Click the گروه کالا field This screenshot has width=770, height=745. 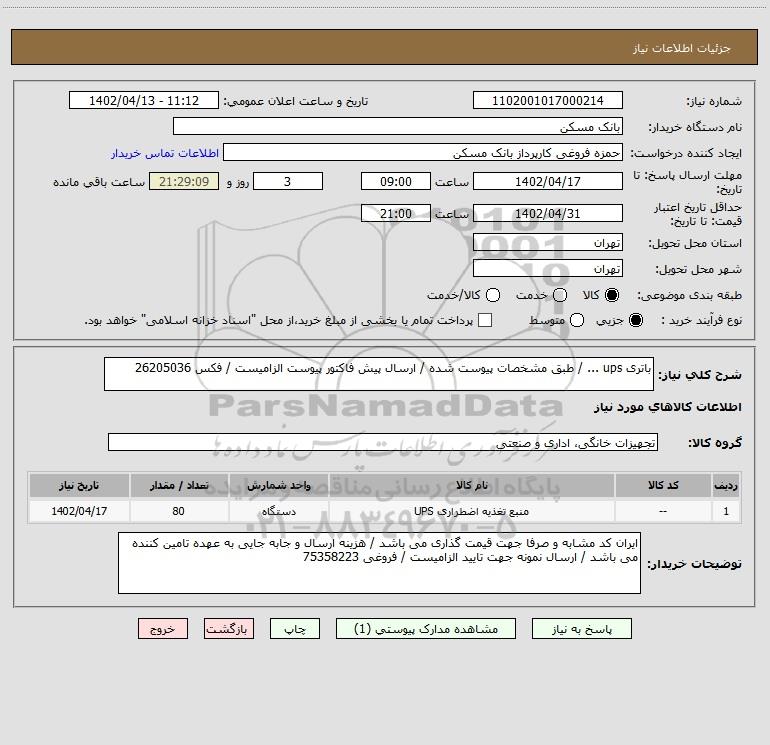coord(382,442)
